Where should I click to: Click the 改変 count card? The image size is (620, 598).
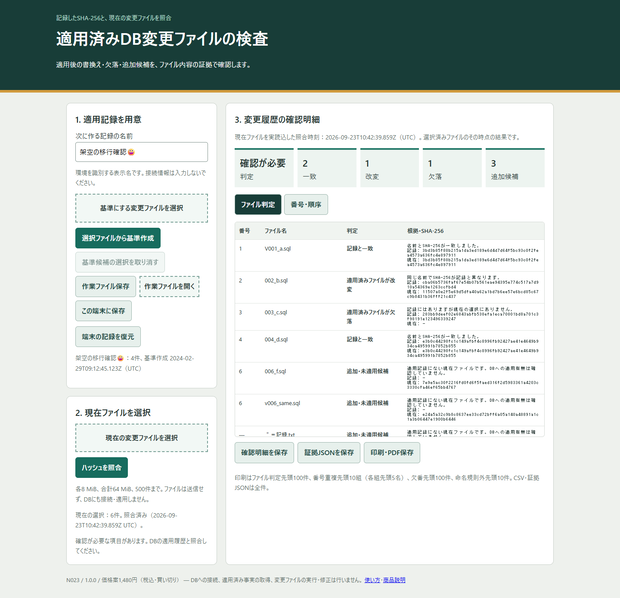point(389,168)
